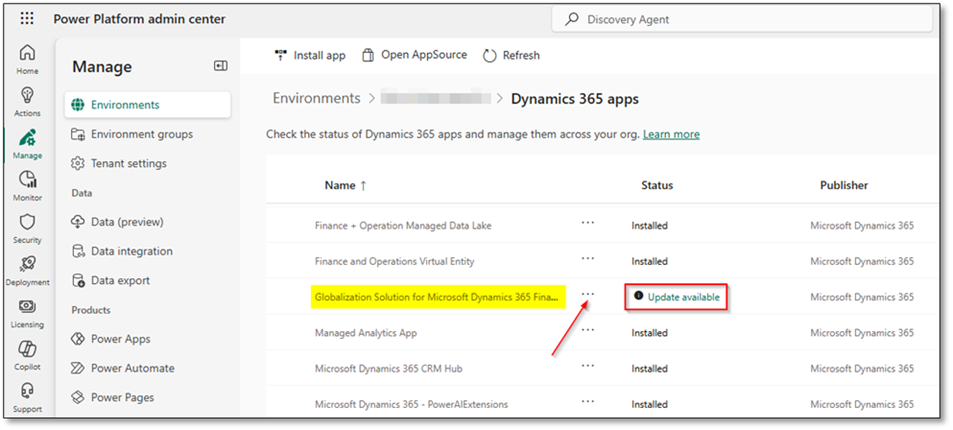Viewport: 953px width, 430px height.
Task: Launch Copilot from the left rail
Action: 27,356
